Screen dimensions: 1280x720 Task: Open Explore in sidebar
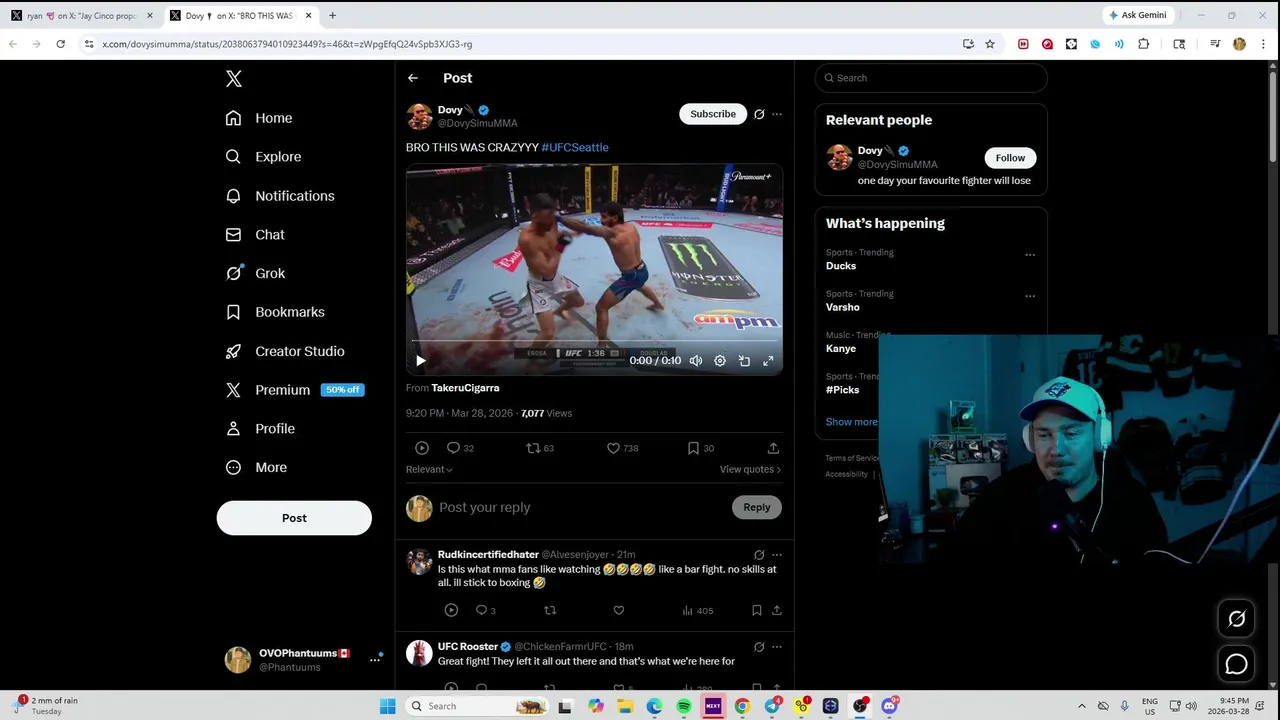tap(263, 157)
